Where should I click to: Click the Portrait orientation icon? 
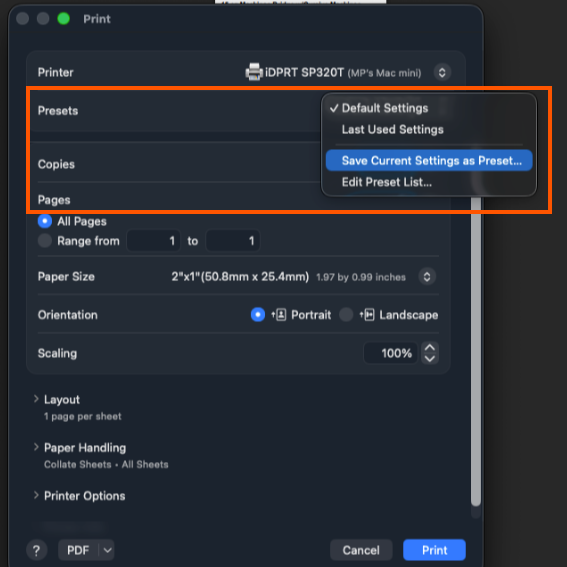point(279,315)
